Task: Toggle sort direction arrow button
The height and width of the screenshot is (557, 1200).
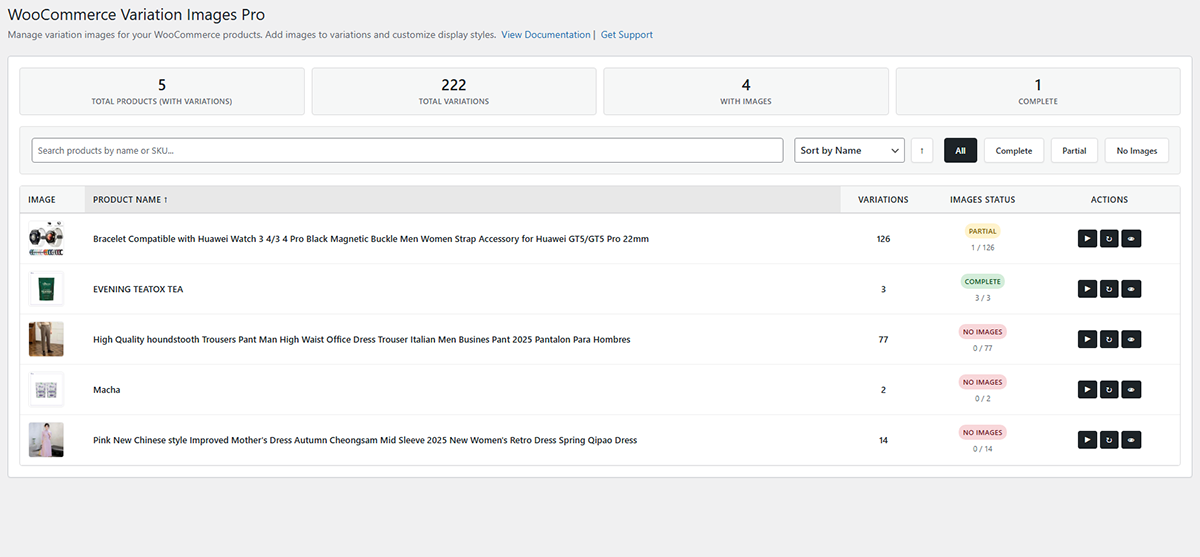Action: (x=922, y=150)
